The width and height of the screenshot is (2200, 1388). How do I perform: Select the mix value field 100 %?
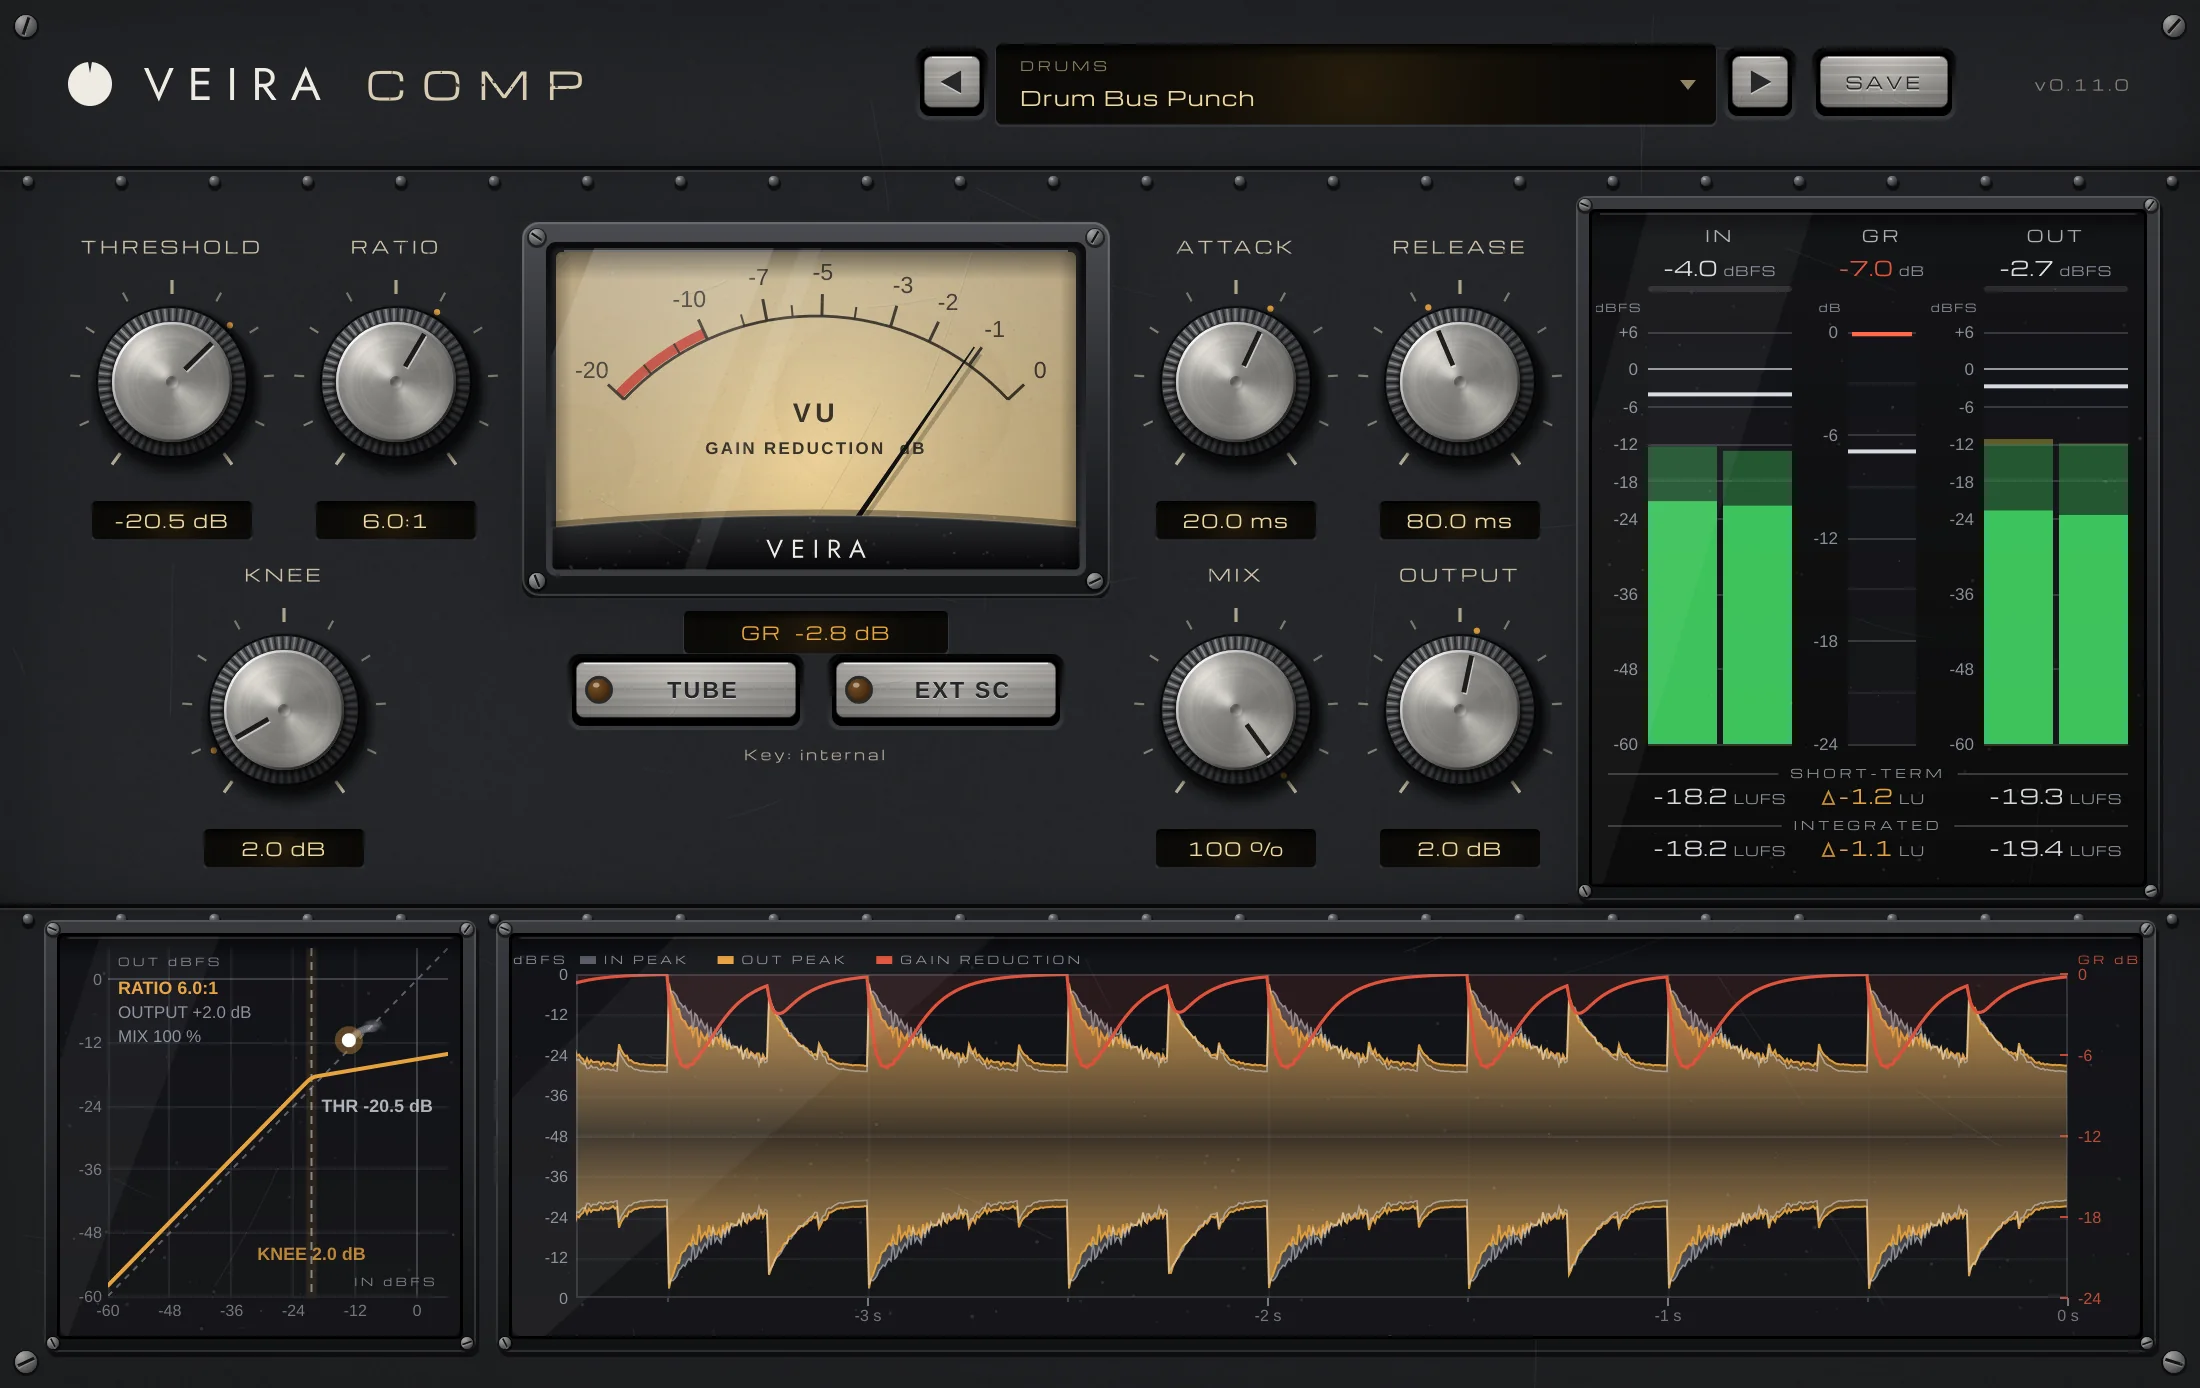[1236, 849]
